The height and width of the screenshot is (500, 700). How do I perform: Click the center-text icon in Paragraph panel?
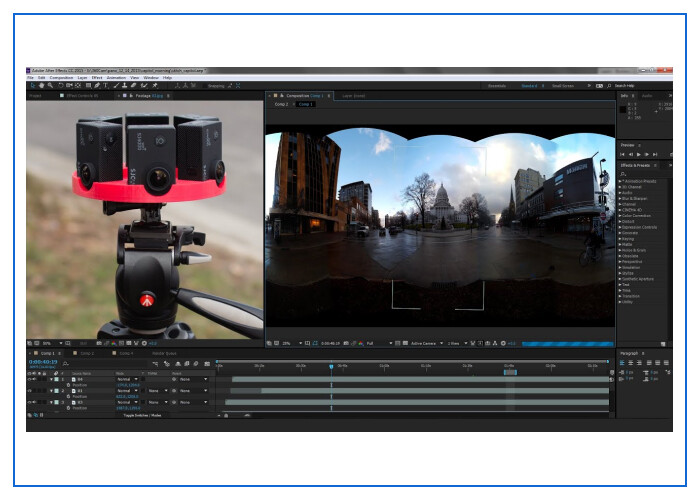[x=631, y=363]
